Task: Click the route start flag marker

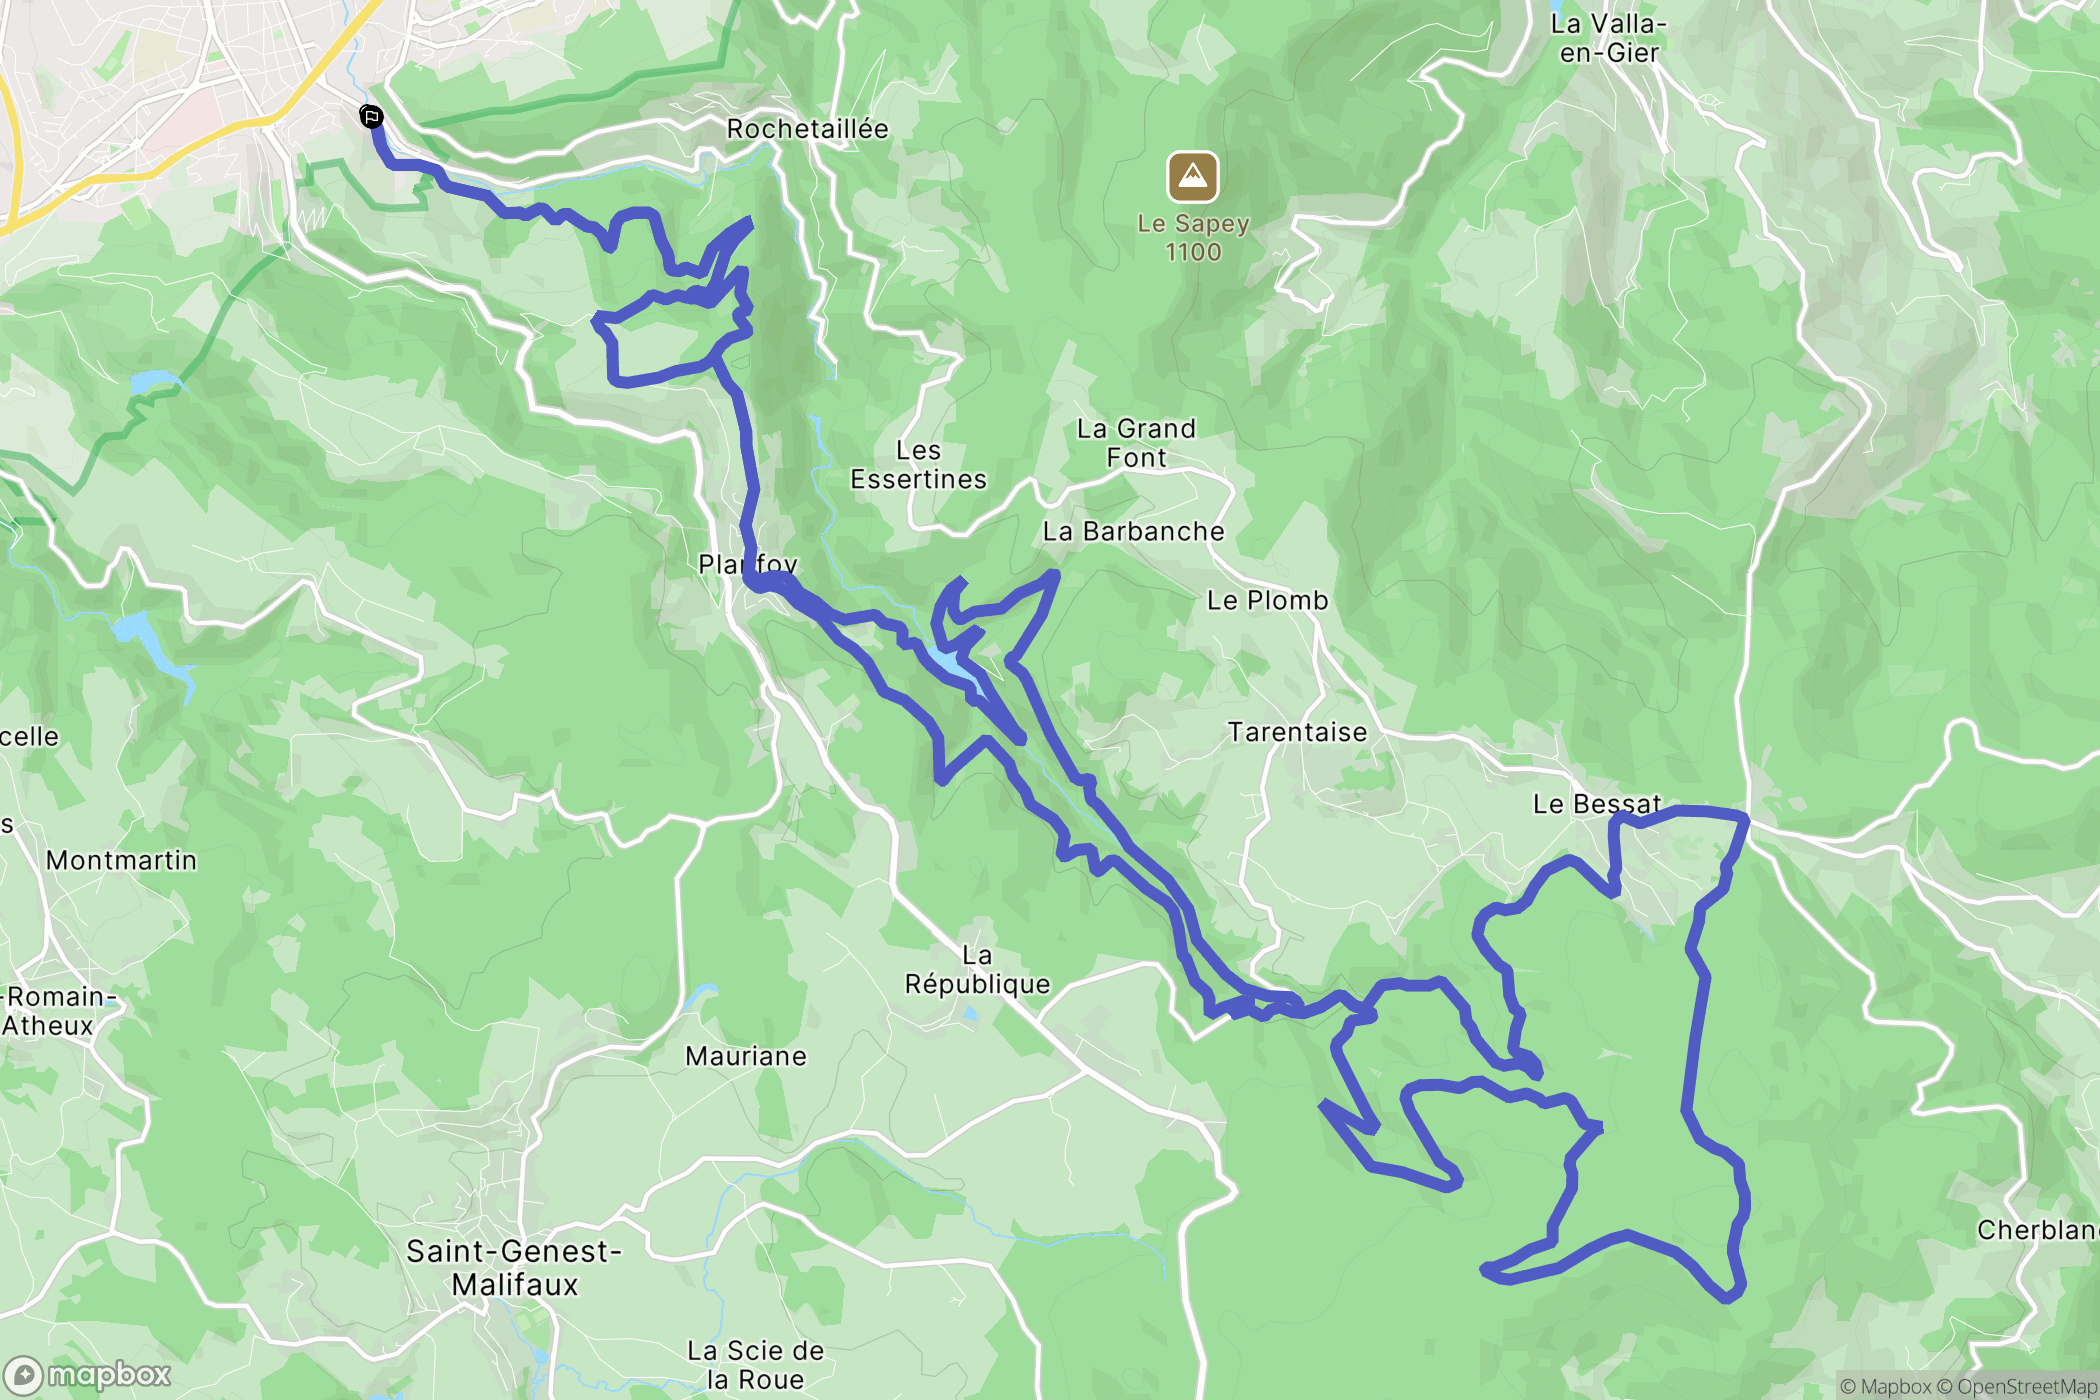Action: click(371, 117)
